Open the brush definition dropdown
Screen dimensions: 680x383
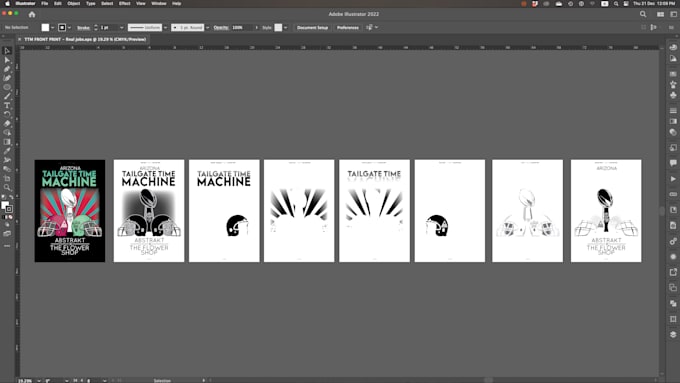pos(207,27)
